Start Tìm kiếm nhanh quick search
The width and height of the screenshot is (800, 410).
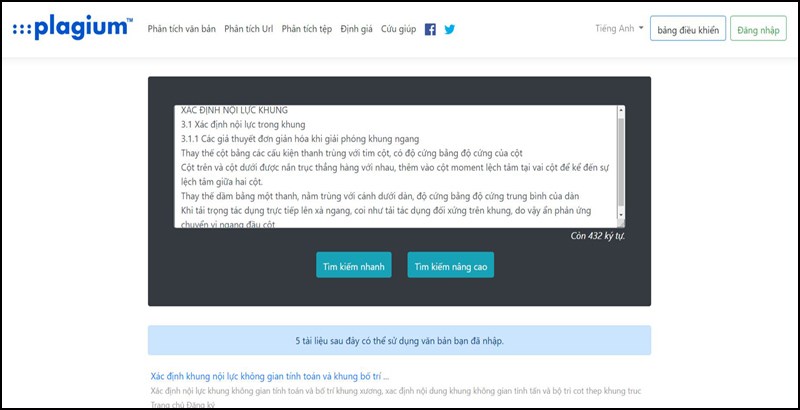354,265
